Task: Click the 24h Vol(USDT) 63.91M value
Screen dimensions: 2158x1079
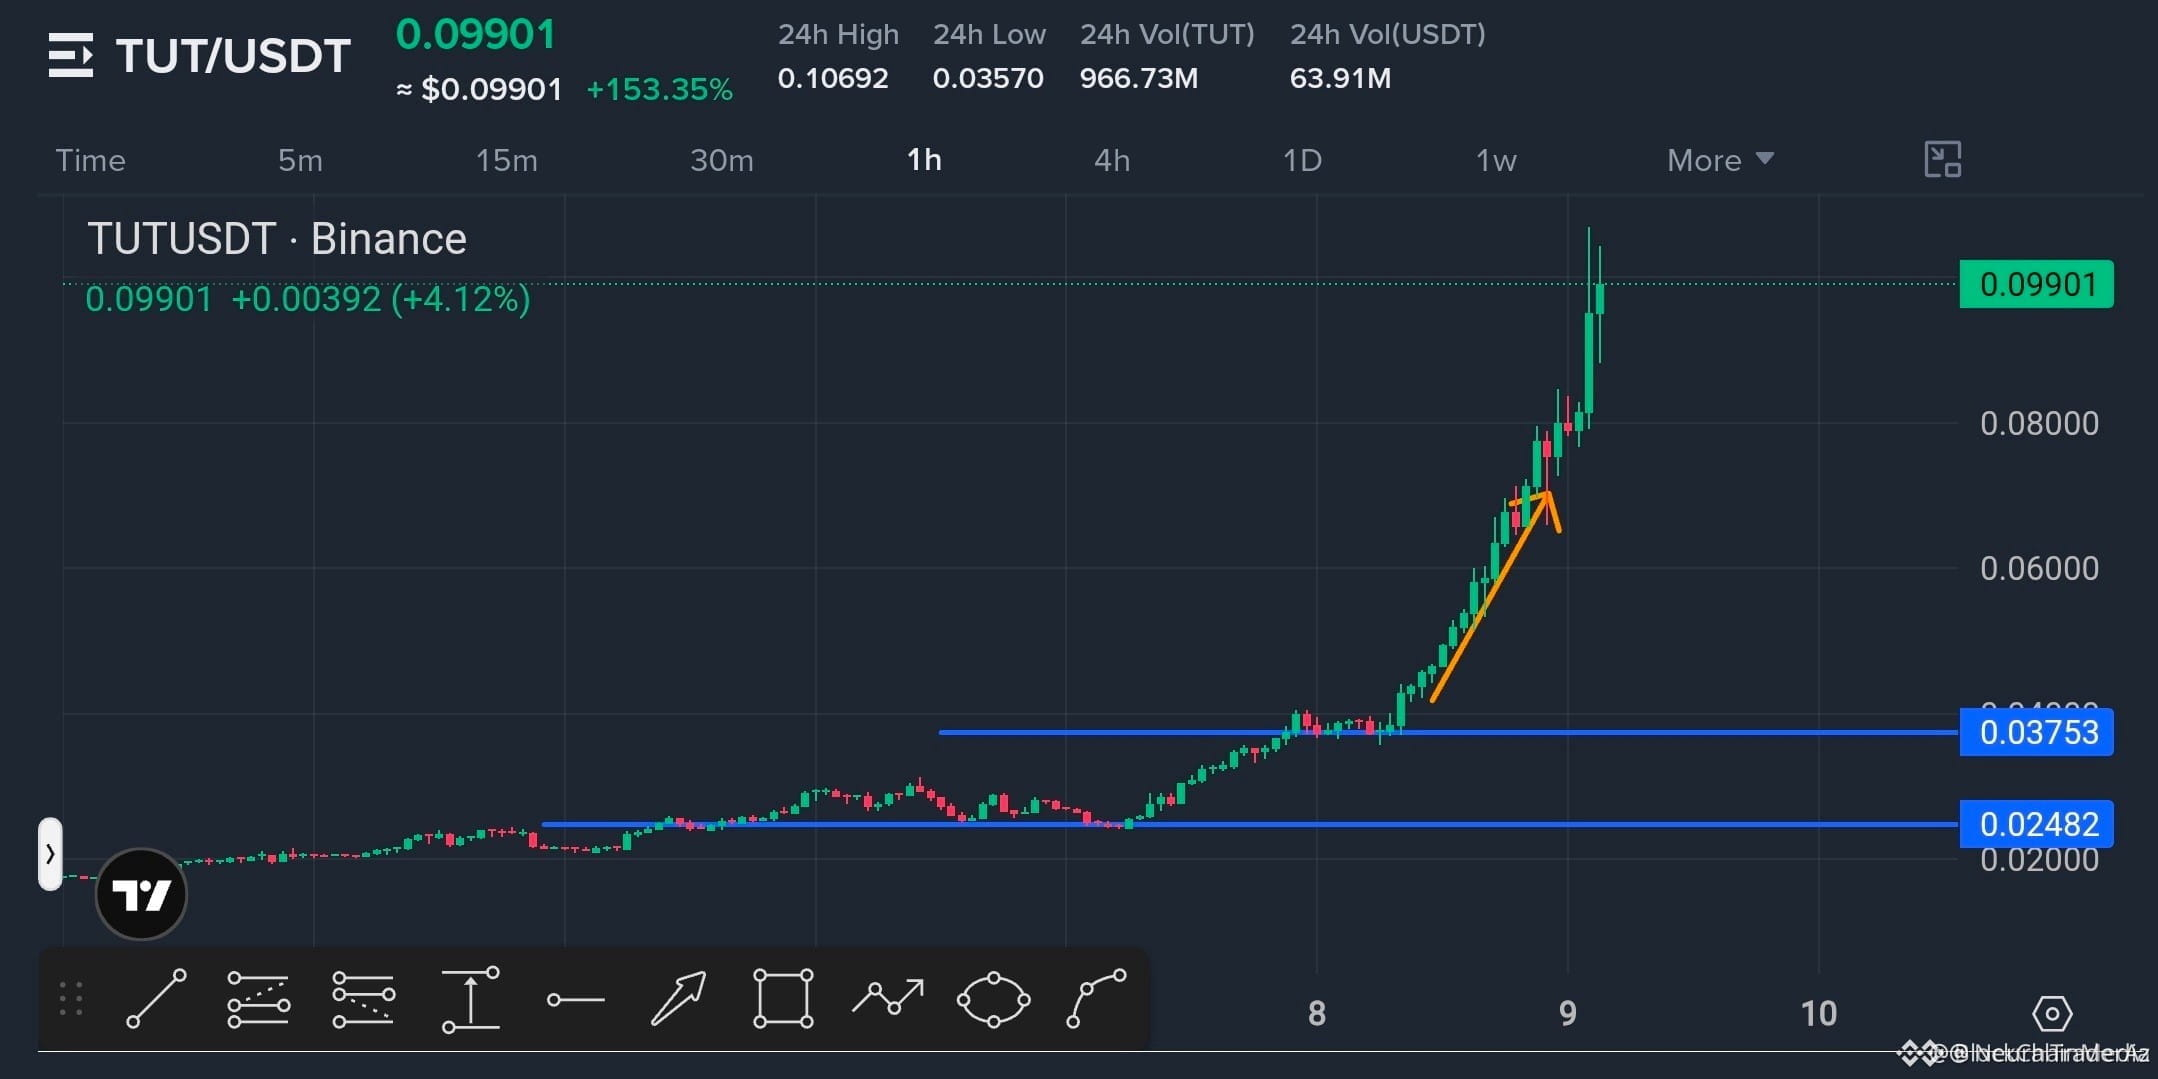Action: (x=1340, y=78)
